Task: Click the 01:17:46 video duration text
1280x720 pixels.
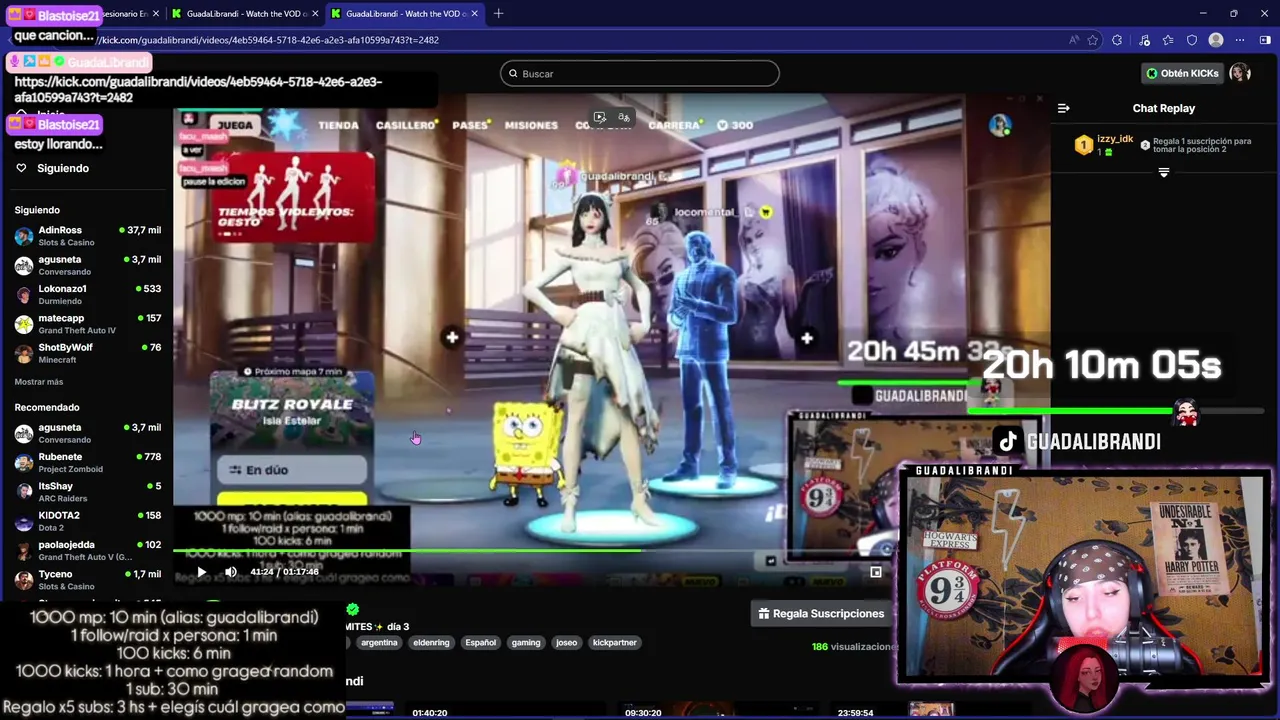Action: coord(302,572)
